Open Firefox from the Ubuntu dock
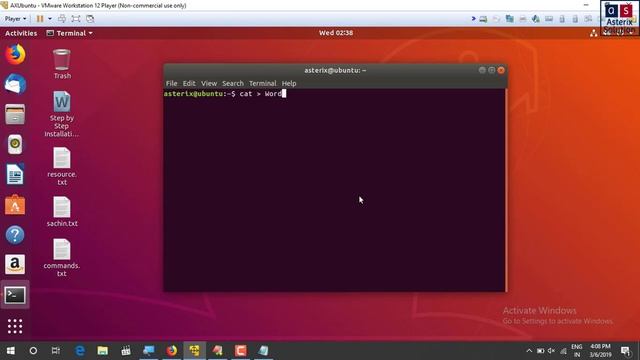Image resolution: width=640 pixels, height=360 pixels. click(15, 54)
